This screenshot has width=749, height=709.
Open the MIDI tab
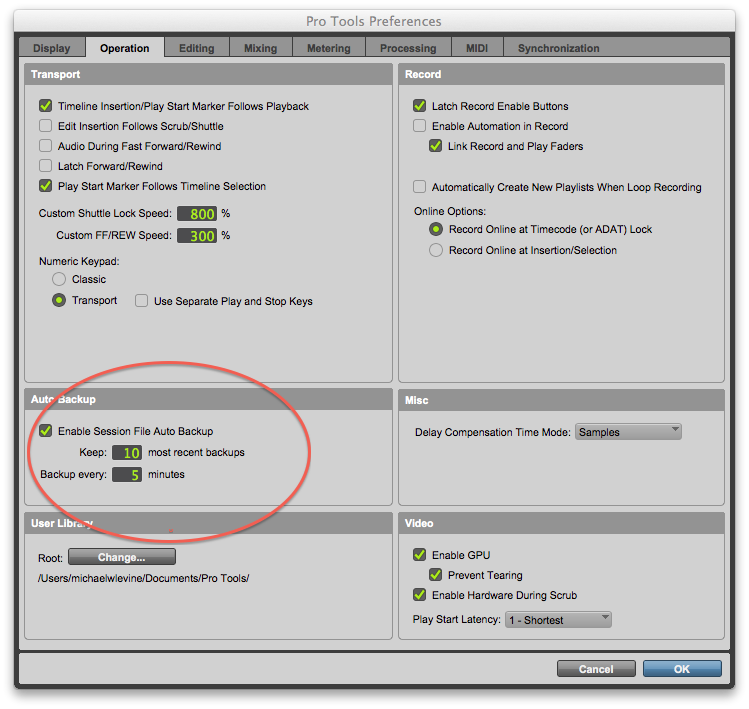[477, 48]
